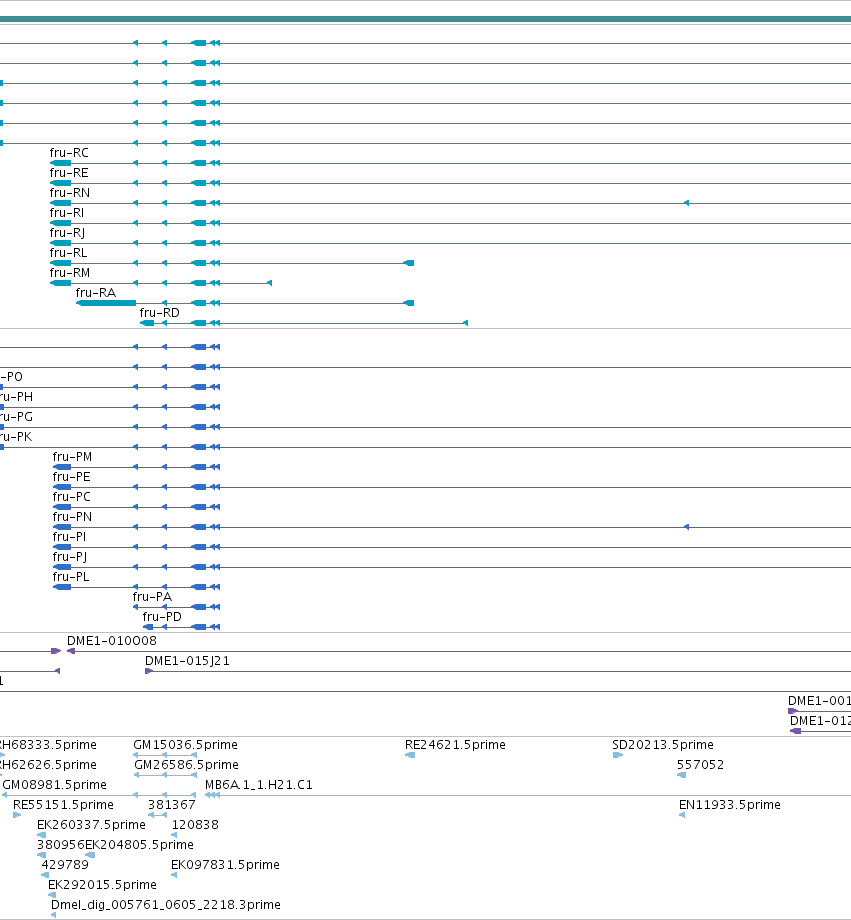The image size is (851, 920).
Task: Select the SD20213.5prime EST label
Action: click(663, 745)
